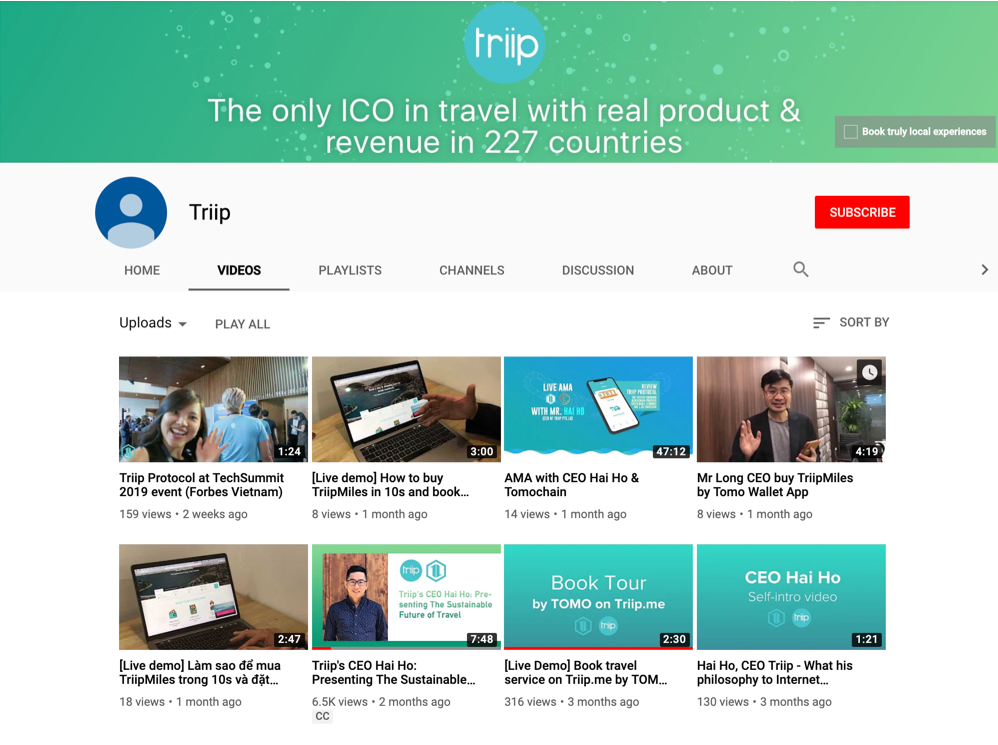Click '130 views • 3 months ago' text
The height and width of the screenshot is (745, 998).
tap(764, 702)
